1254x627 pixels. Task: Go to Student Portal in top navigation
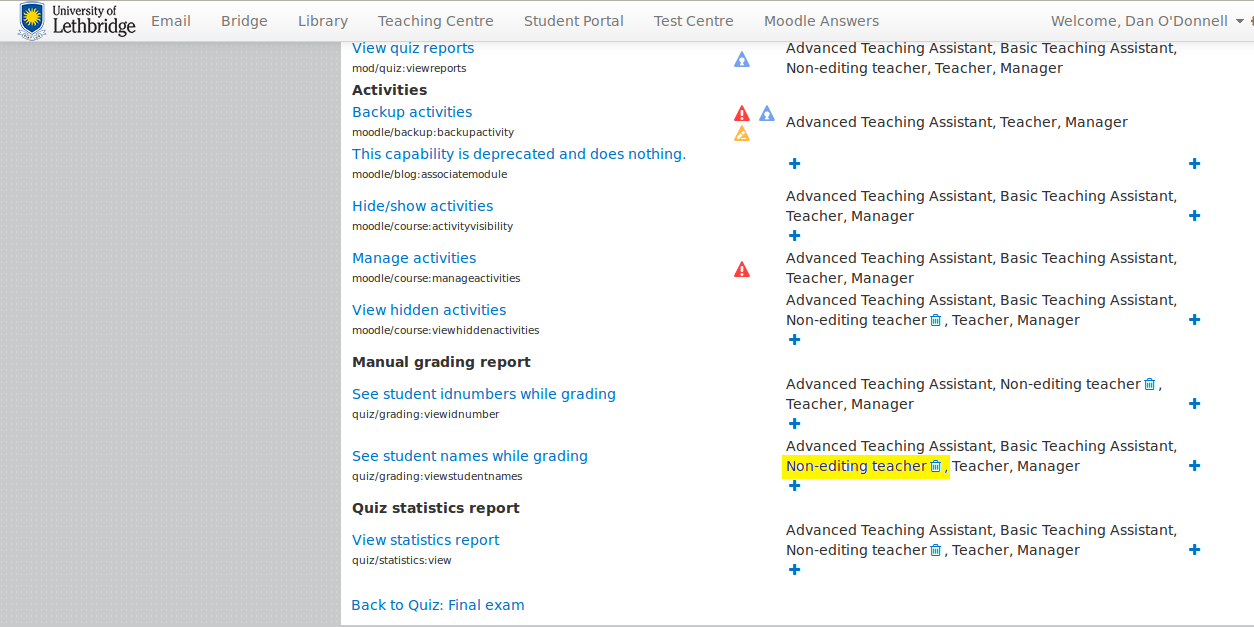click(x=574, y=21)
